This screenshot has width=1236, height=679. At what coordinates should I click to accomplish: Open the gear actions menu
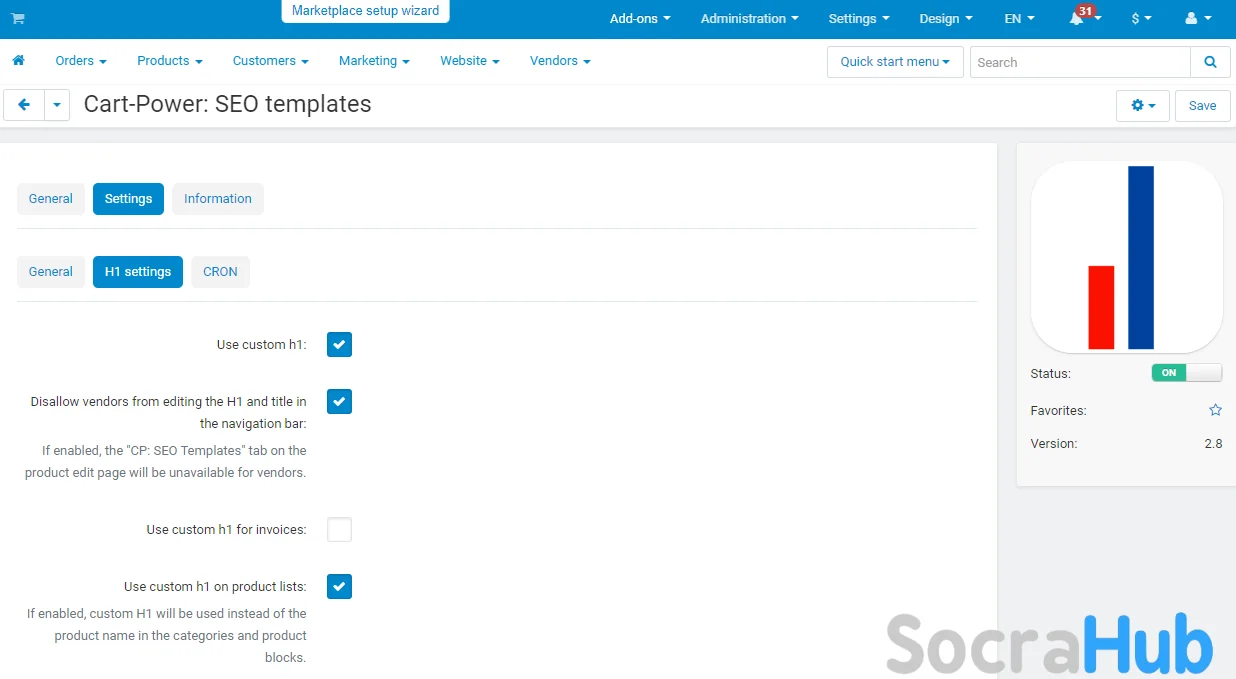pyautogui.click(x=1143, y=105)
